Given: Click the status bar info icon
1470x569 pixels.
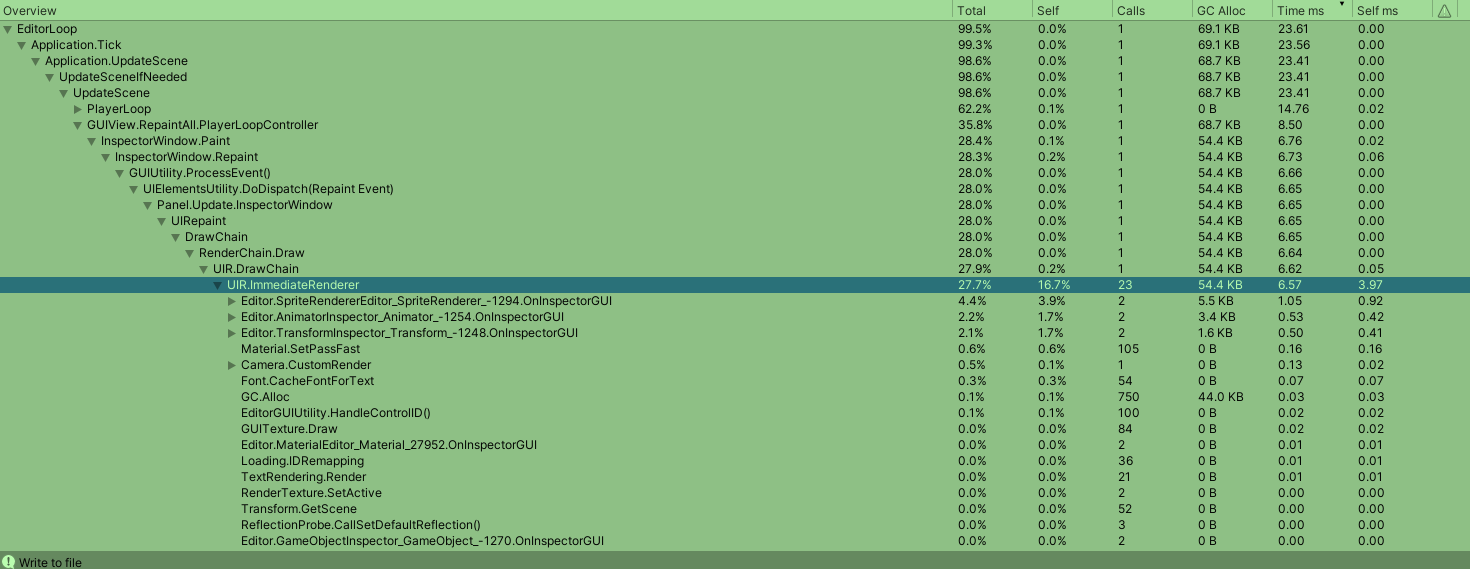Looking at the screenshot, I should [8, 562].
